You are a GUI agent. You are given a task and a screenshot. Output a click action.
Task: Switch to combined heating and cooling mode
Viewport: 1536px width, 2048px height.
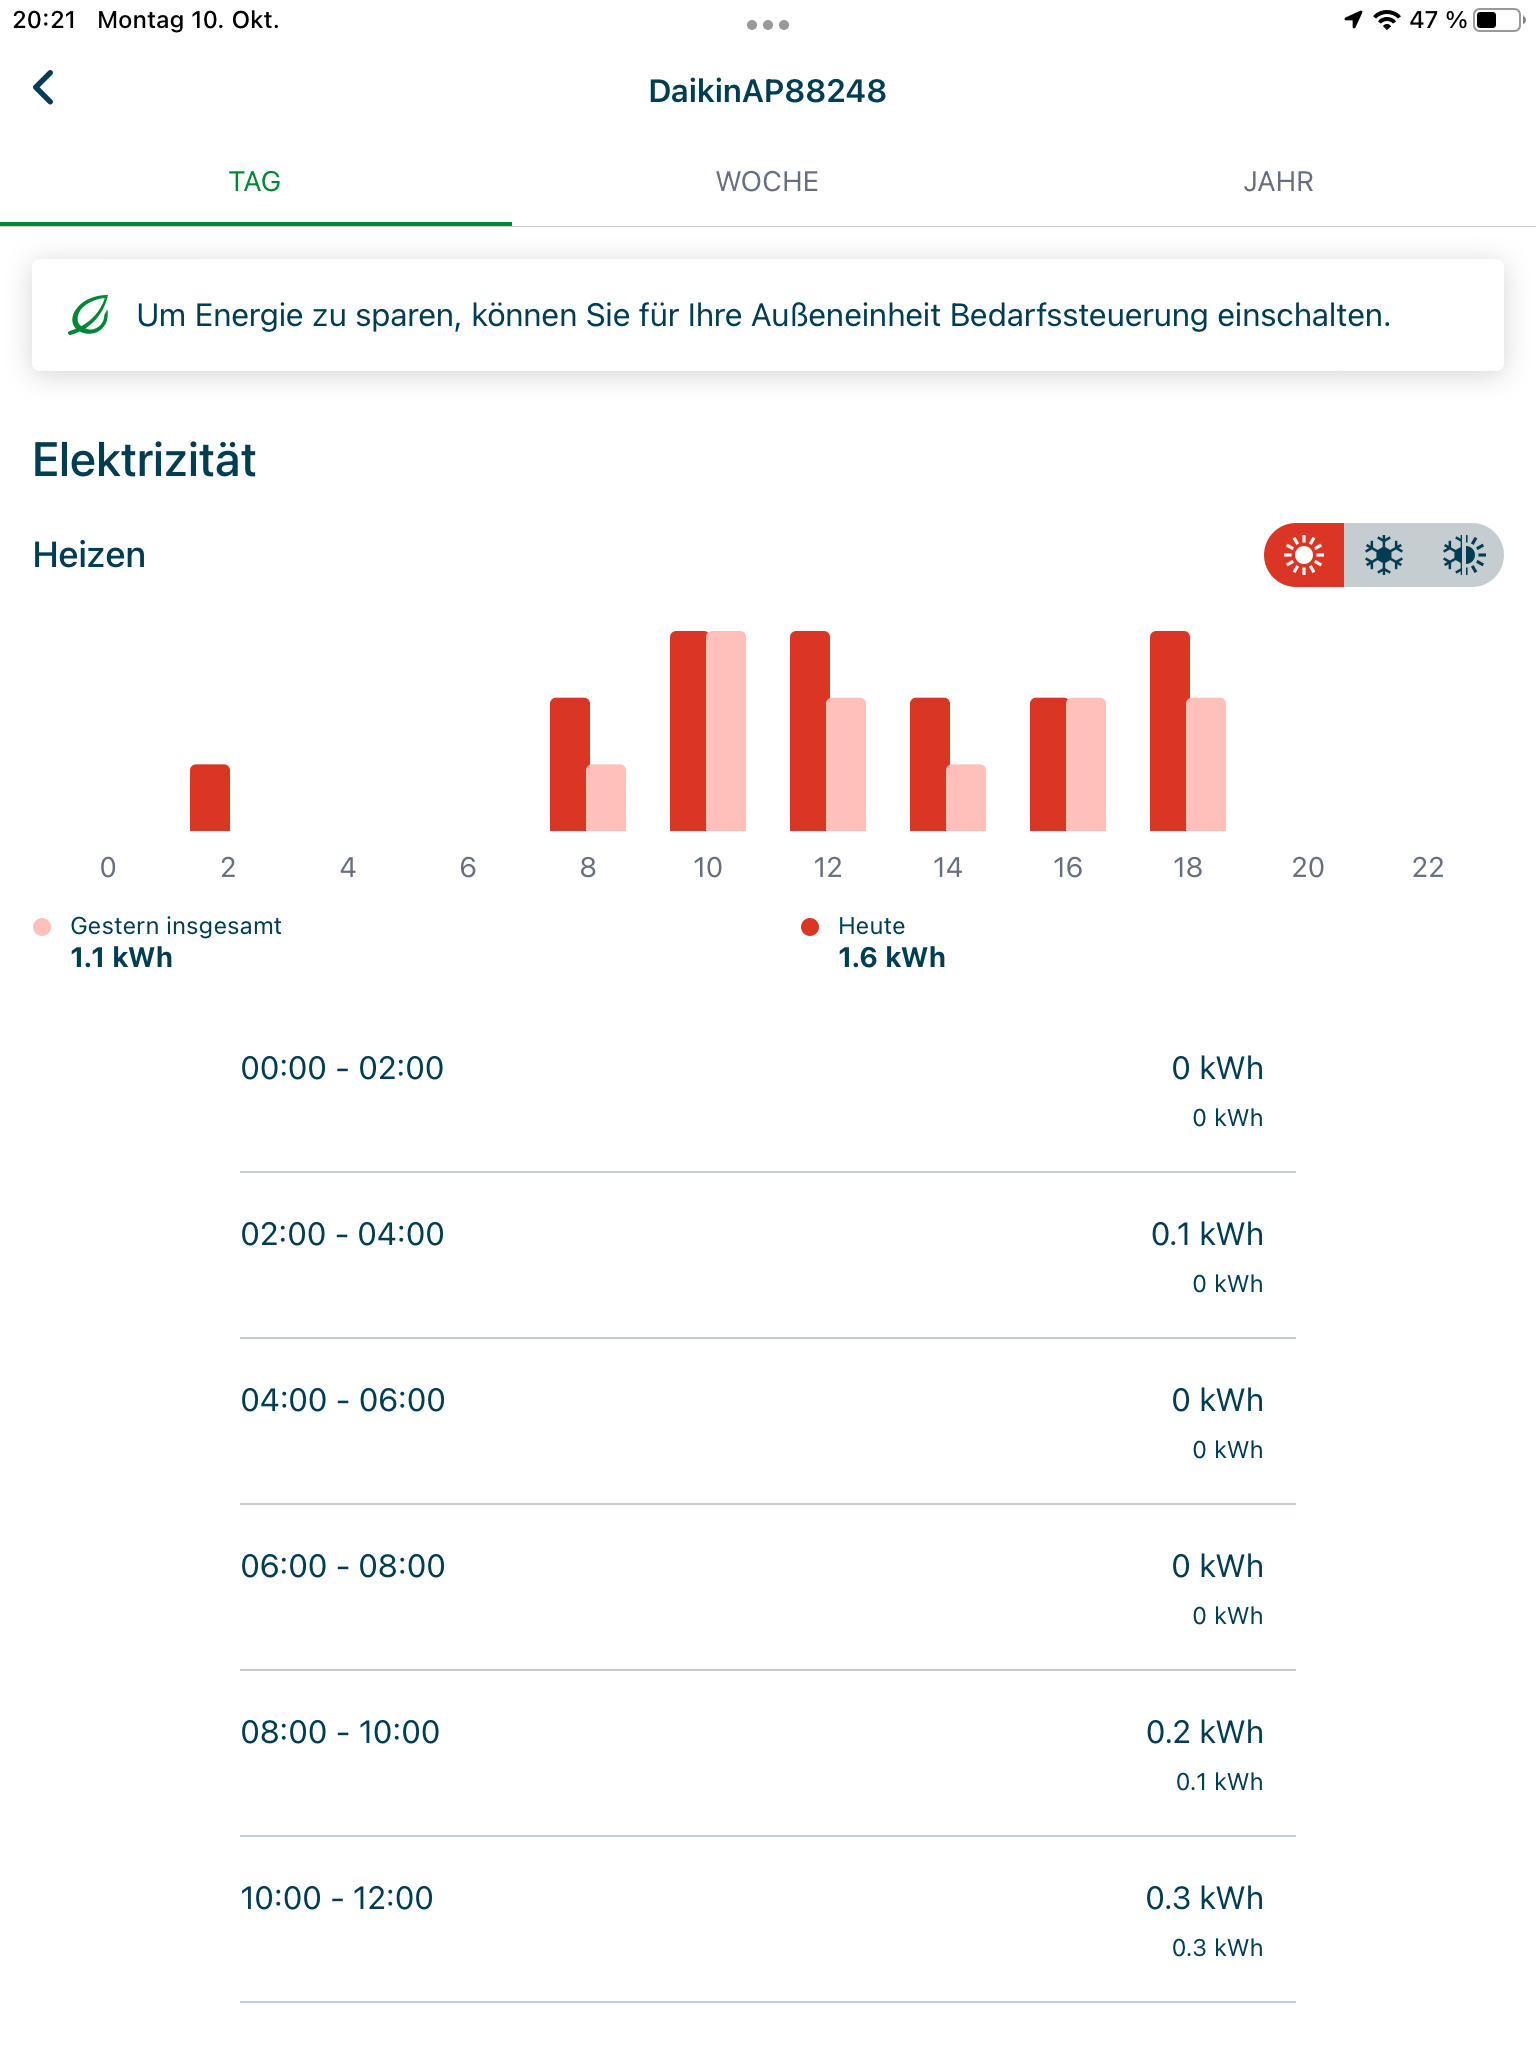(1464, 555)
